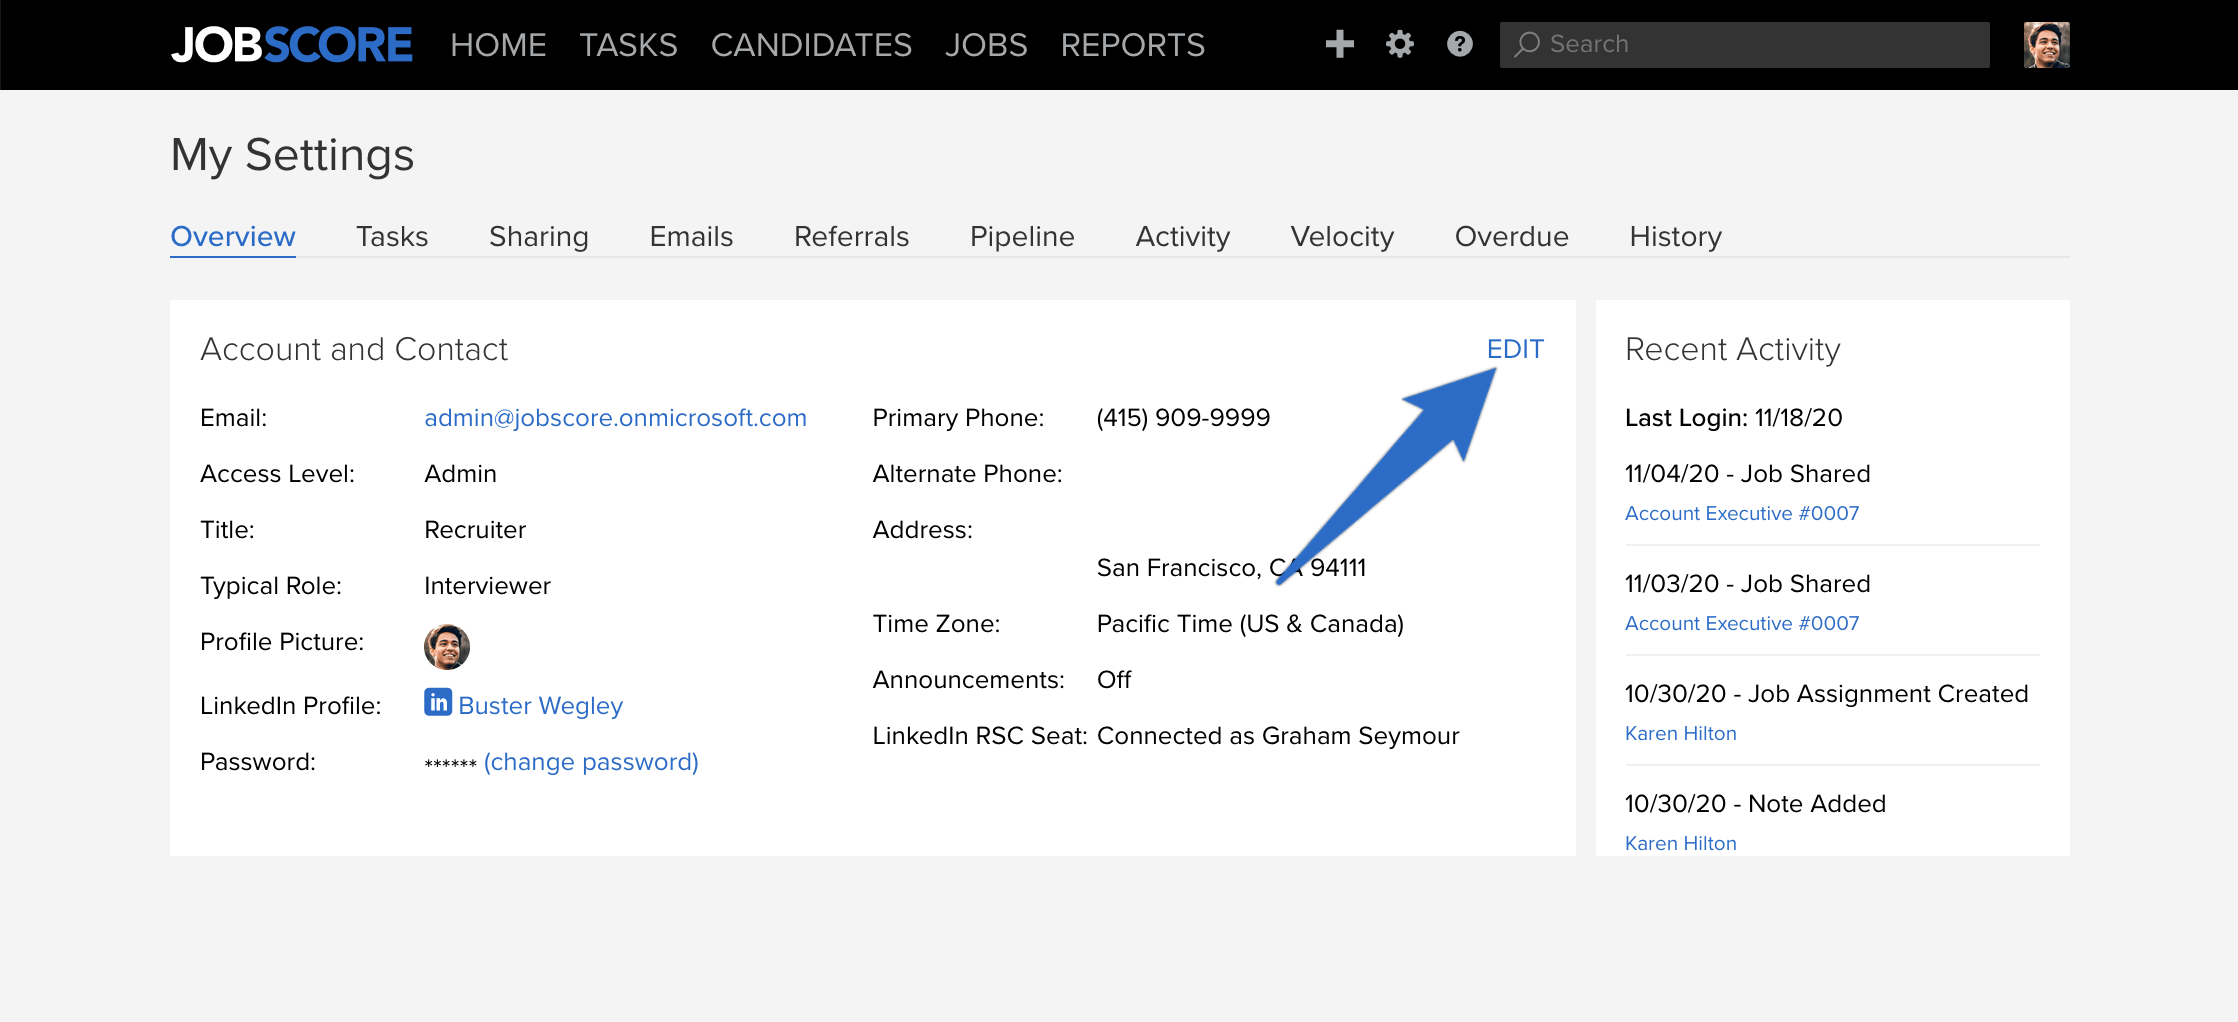This screenshot has width=2238, height=1022.
Task: Click the change password link
Action: click(x=591, y=762)
